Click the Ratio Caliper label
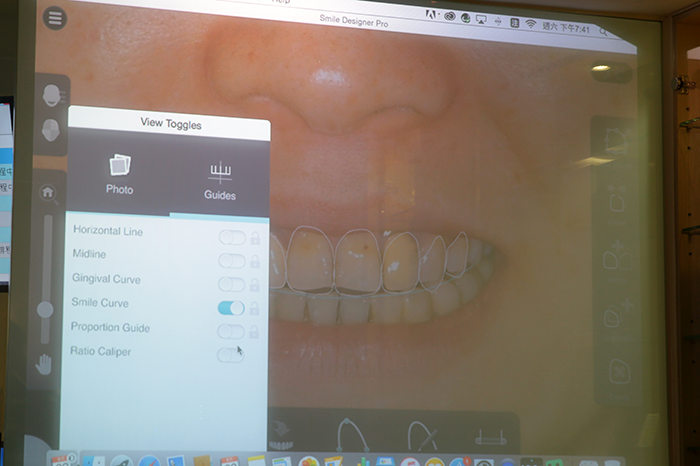700x466 pixels. point(100,351)
